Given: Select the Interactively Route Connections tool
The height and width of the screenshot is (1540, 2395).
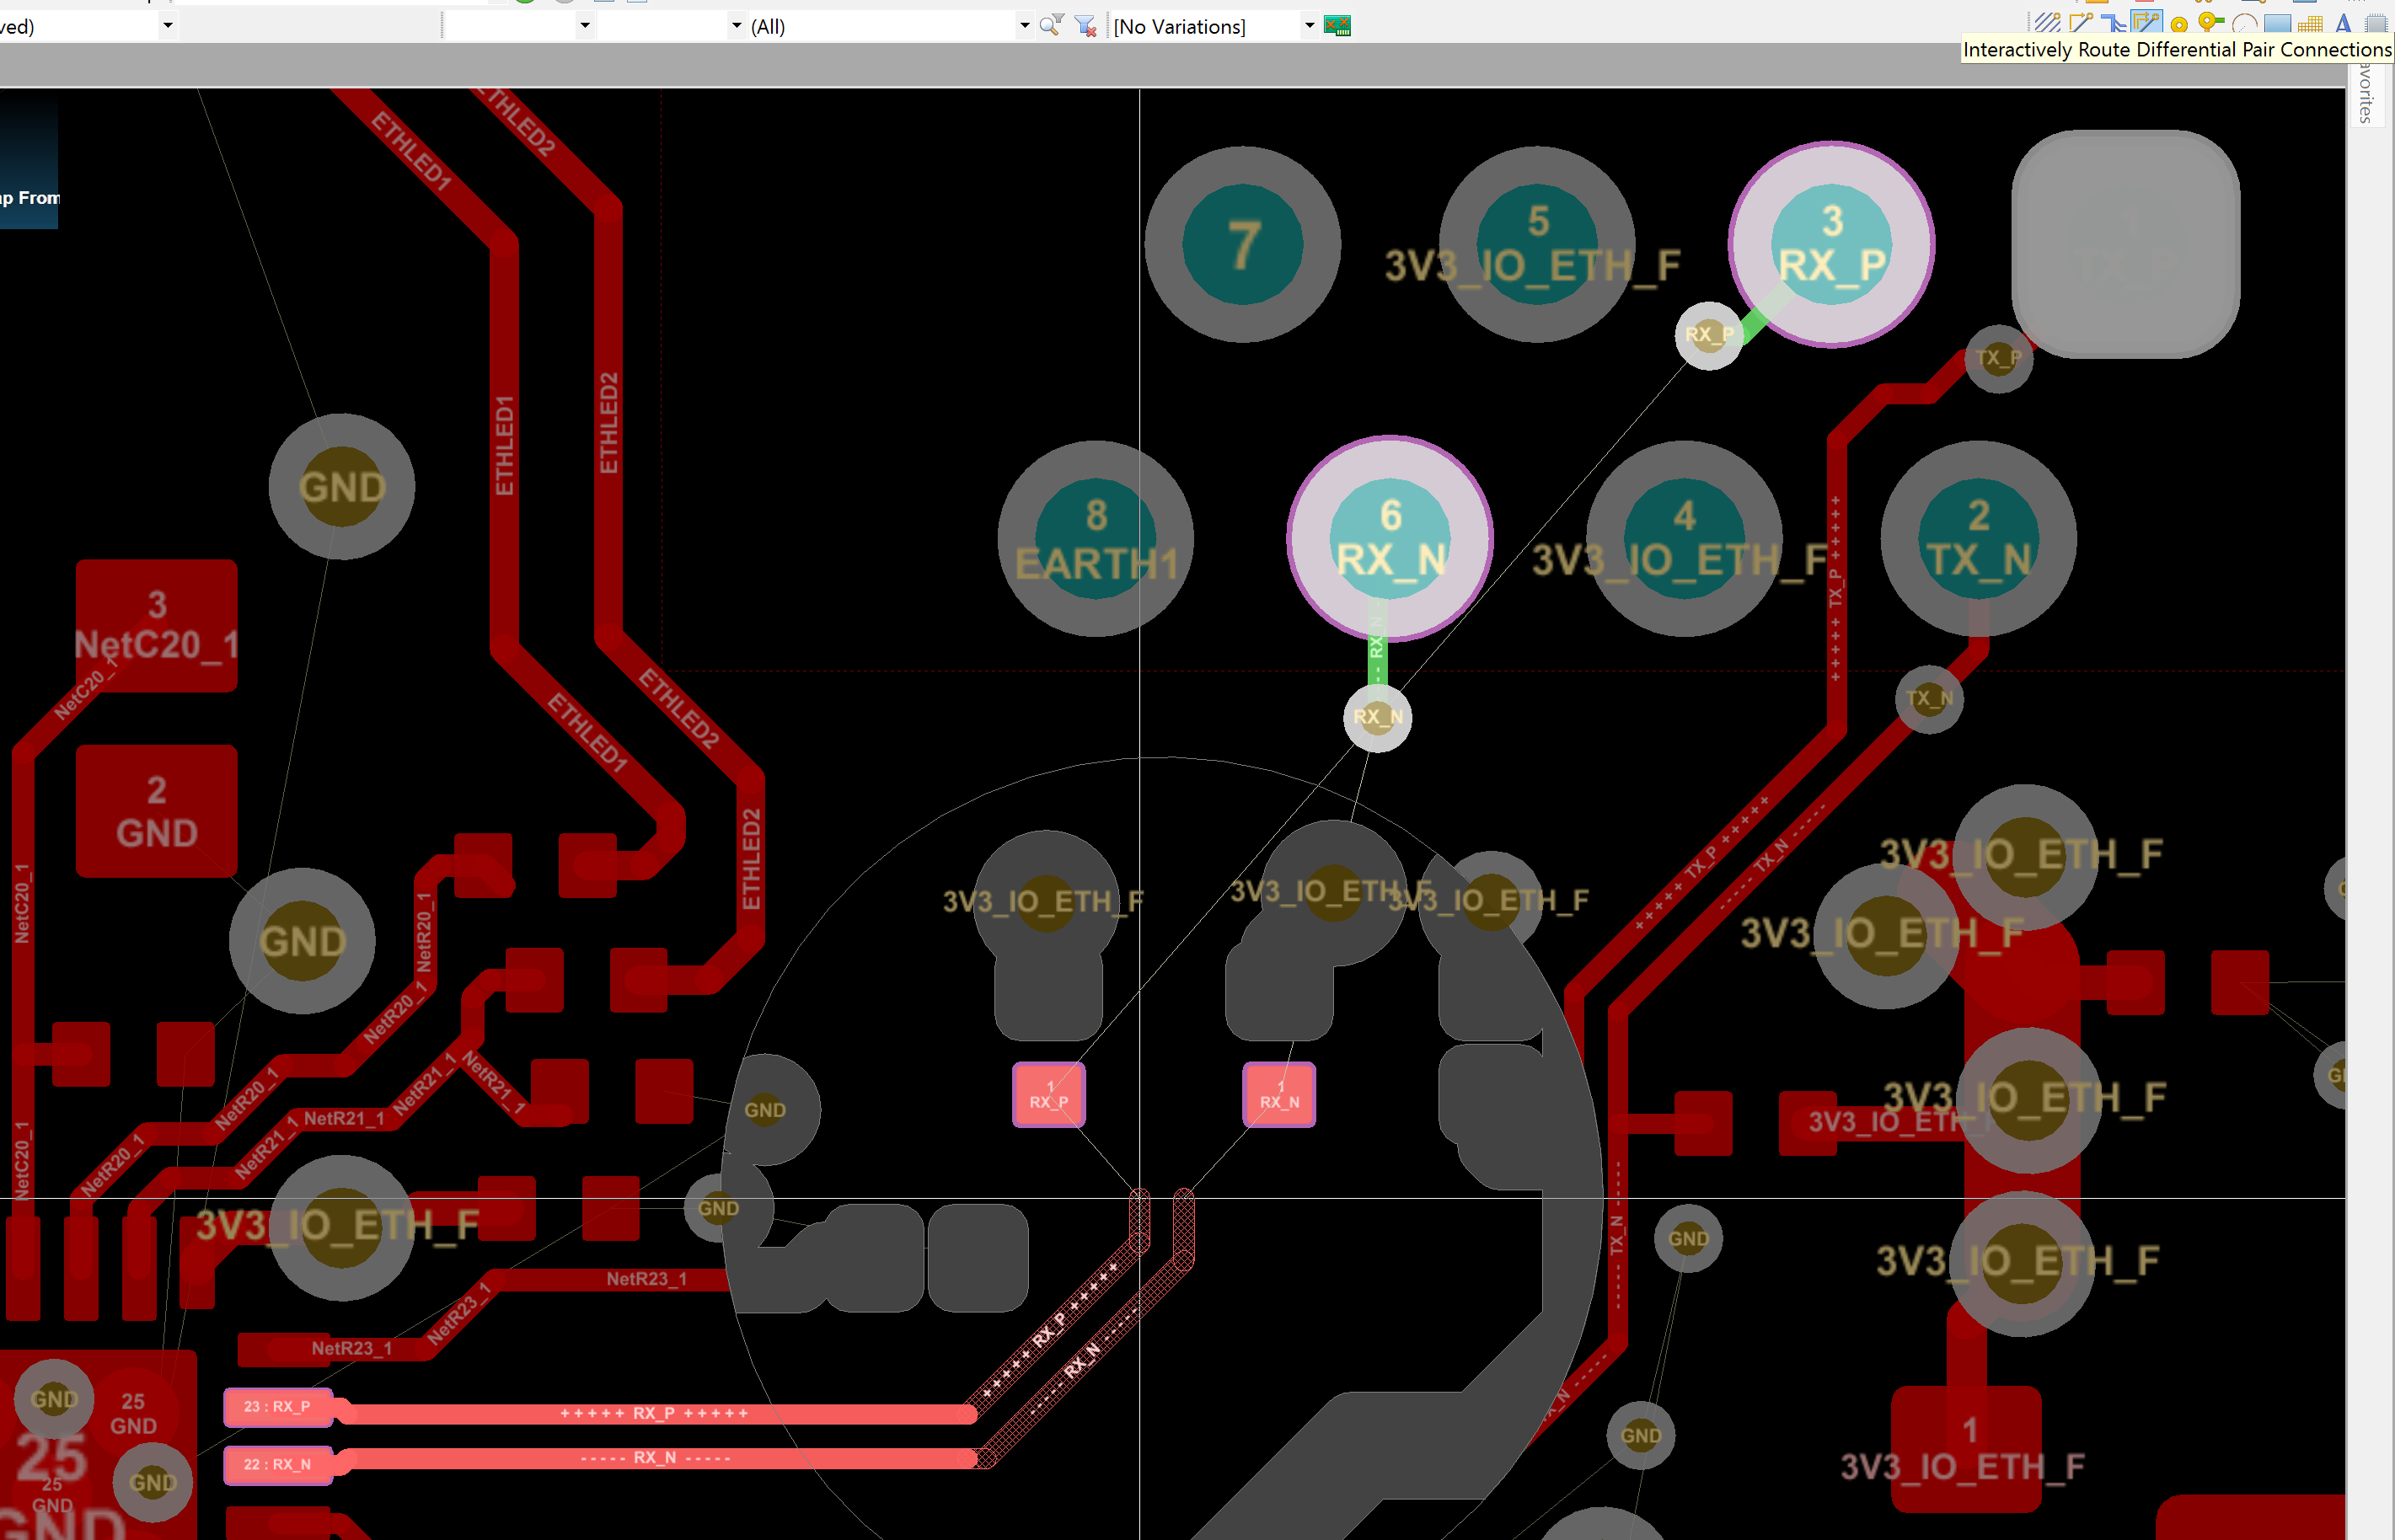Looking at the screenshot, I should 2081,24.
